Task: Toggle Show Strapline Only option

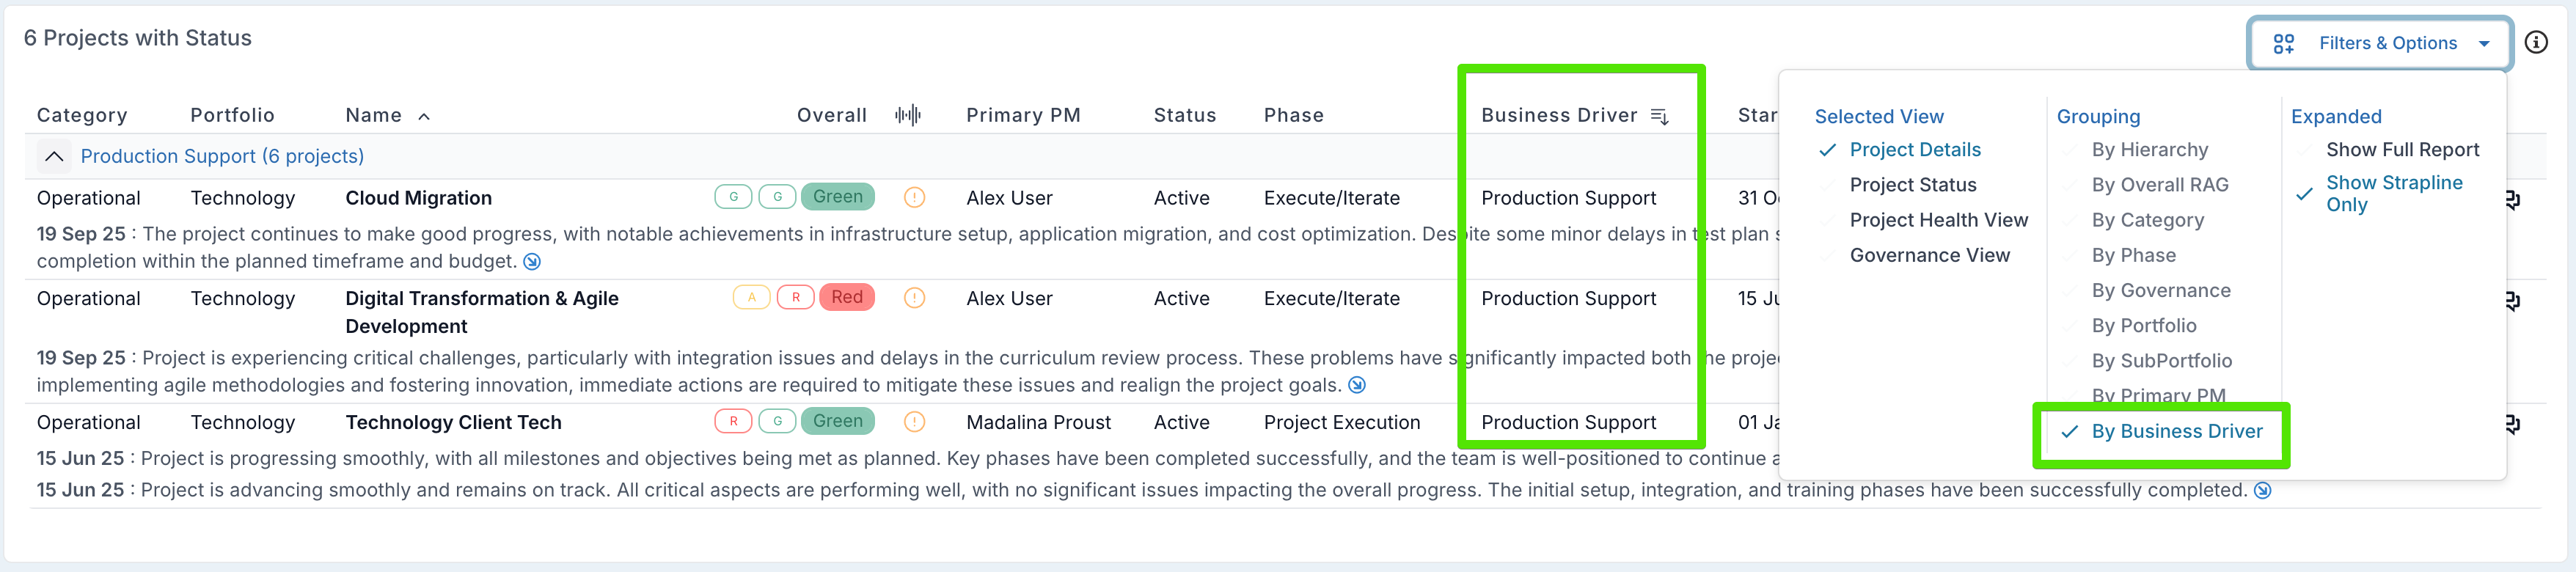Action: (2393, 193)
